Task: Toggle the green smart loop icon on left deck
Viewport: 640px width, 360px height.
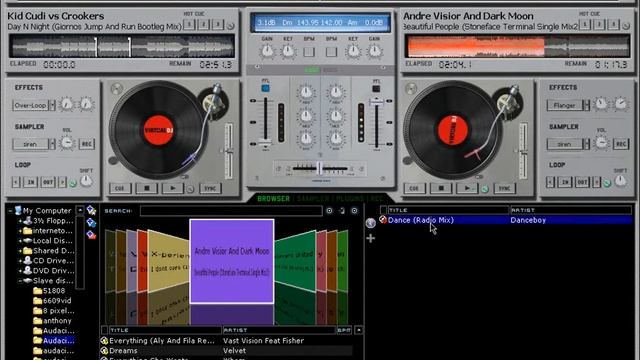Action: click(73, 183)
